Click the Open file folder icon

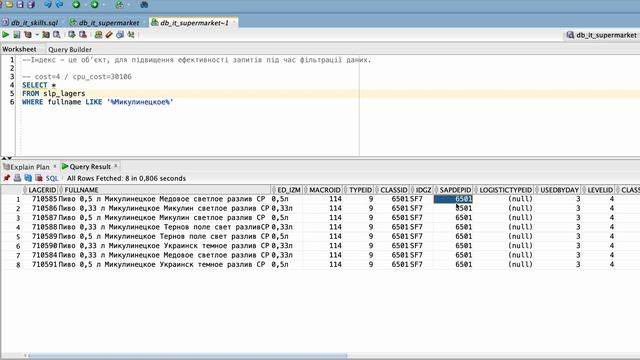[x=9, y=4]
